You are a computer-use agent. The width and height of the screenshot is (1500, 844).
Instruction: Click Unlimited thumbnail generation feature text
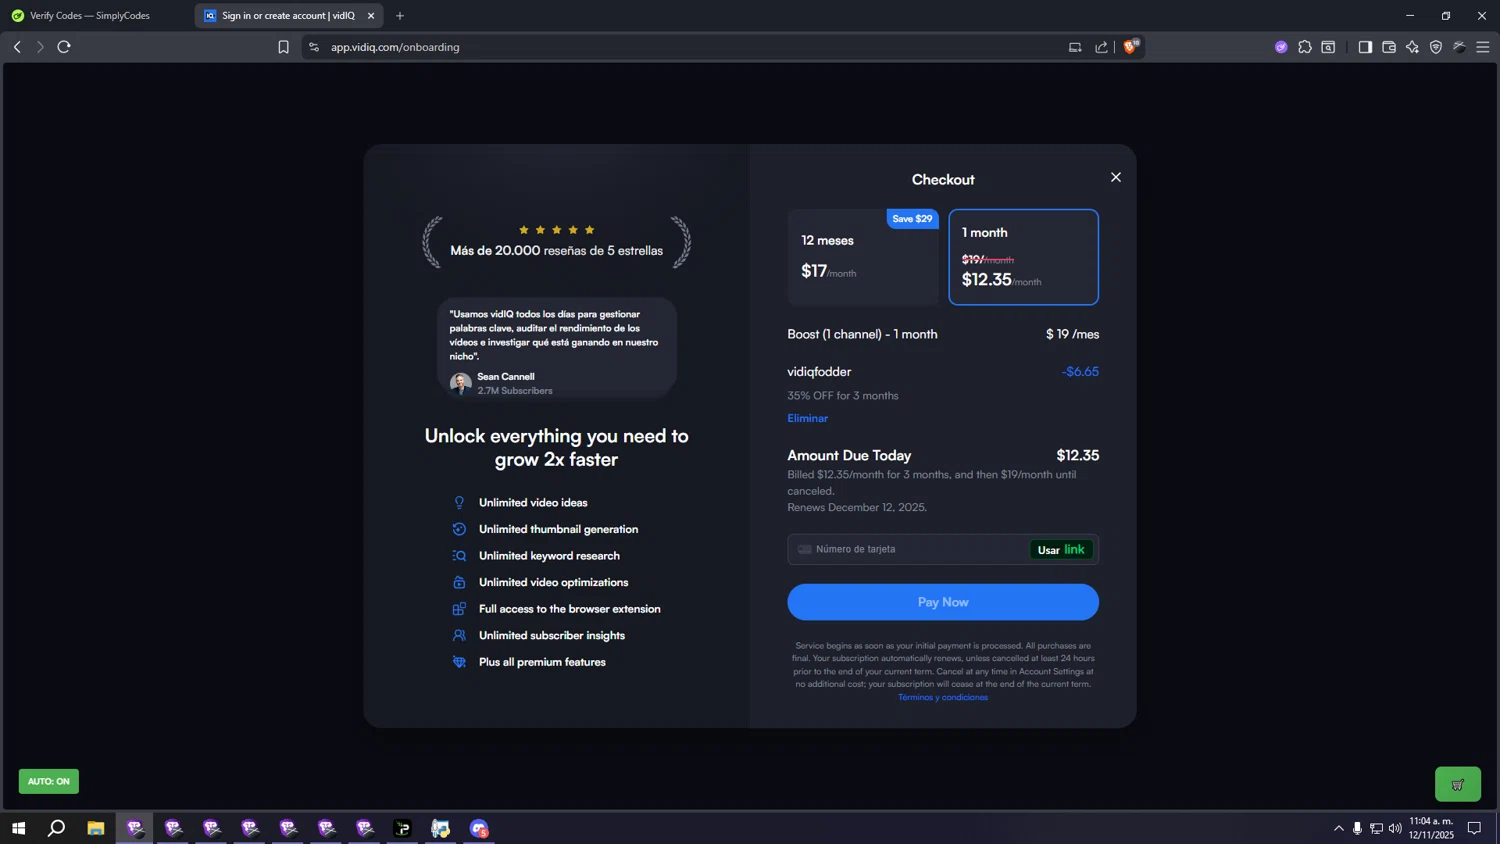coord(558,529)
